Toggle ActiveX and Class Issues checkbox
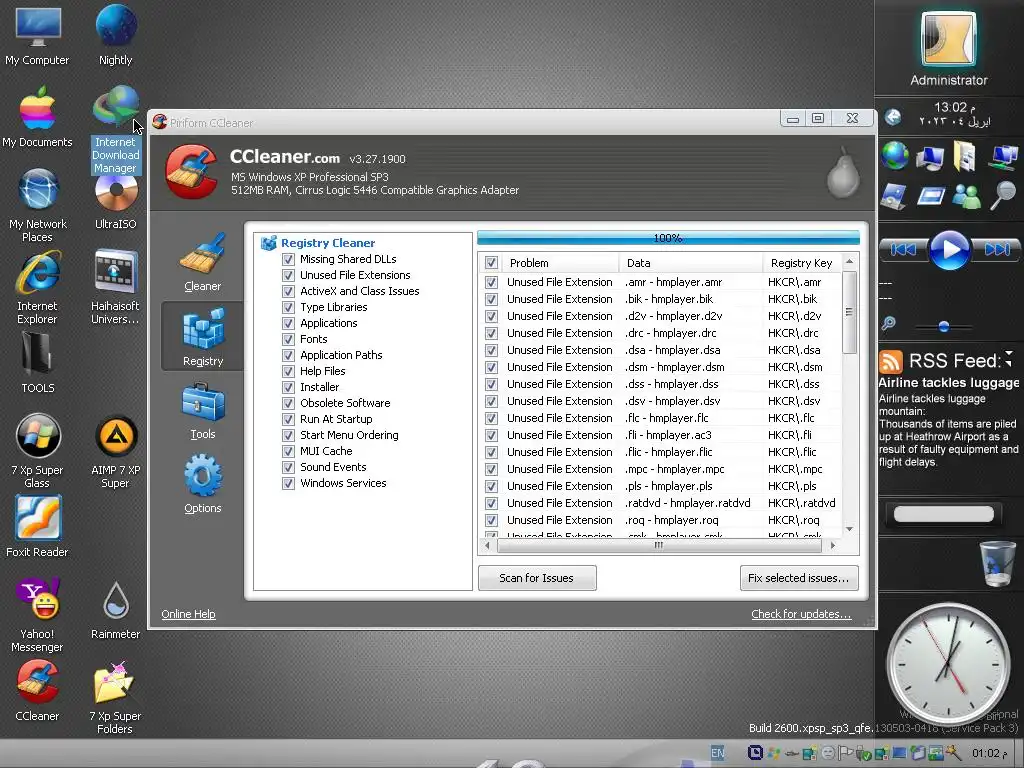The width and height of the screenshot is (1024, 768). click(288, 291)
